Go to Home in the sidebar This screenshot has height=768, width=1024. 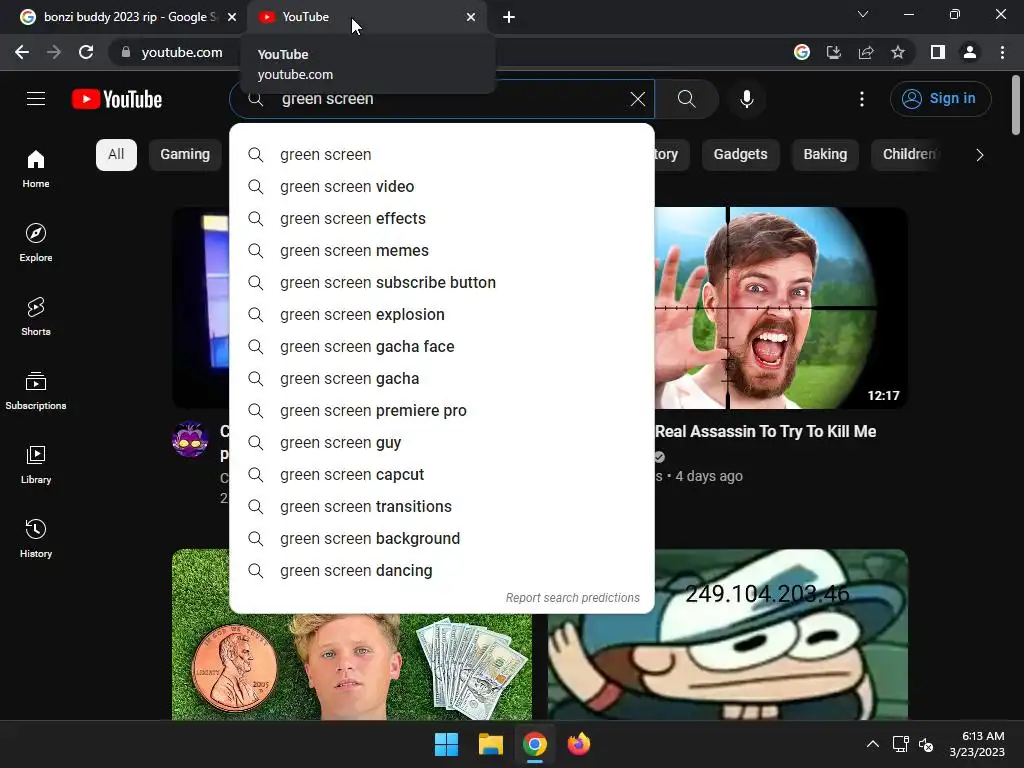point(36,168)
